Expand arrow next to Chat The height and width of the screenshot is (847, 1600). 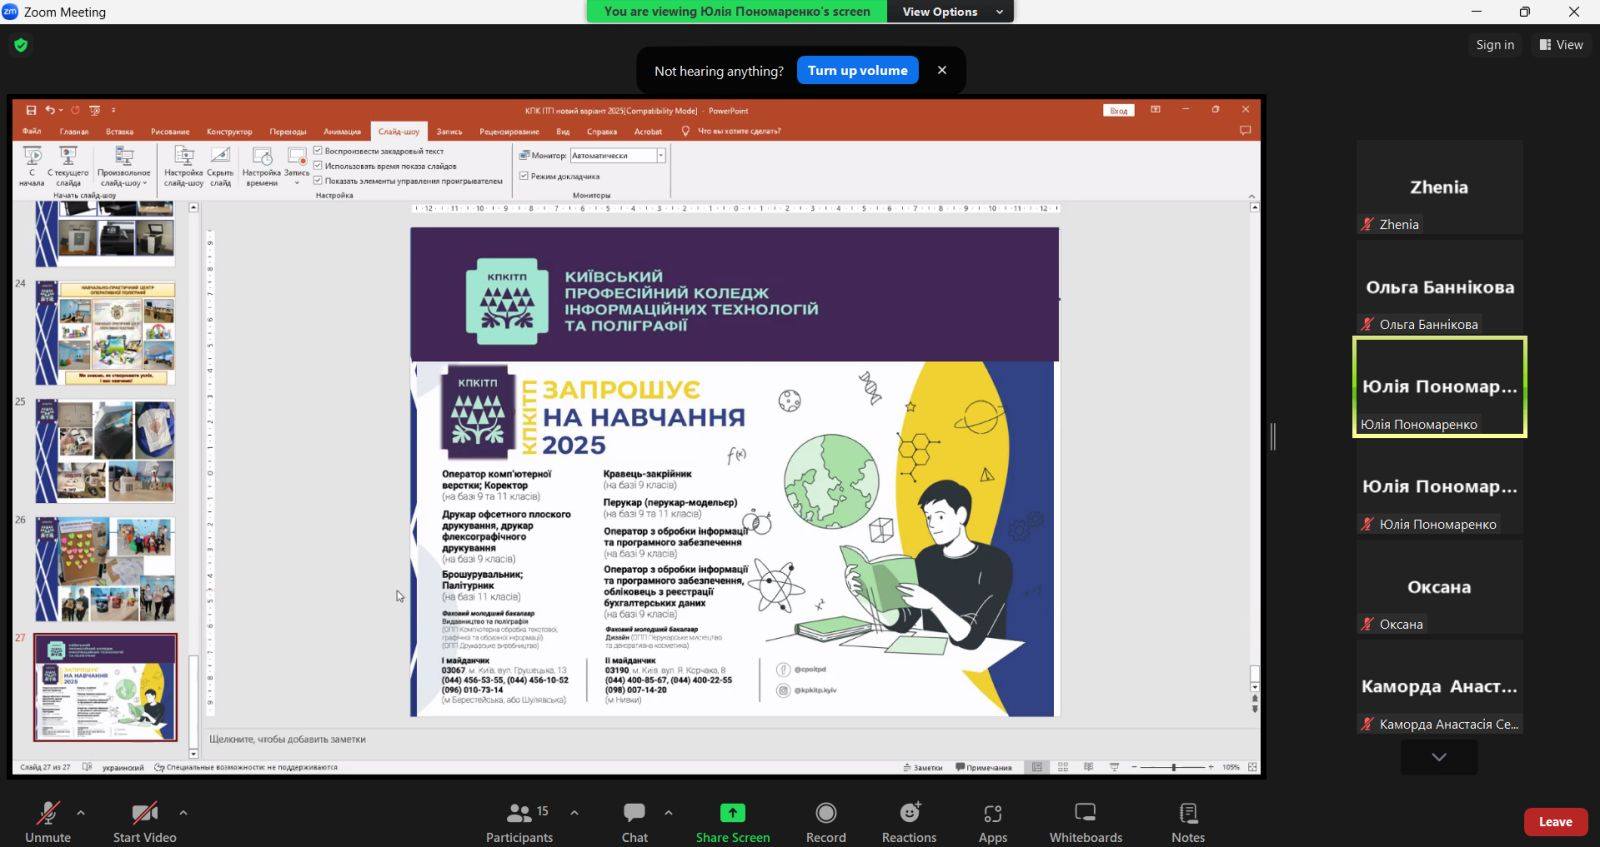coord(668,812)
